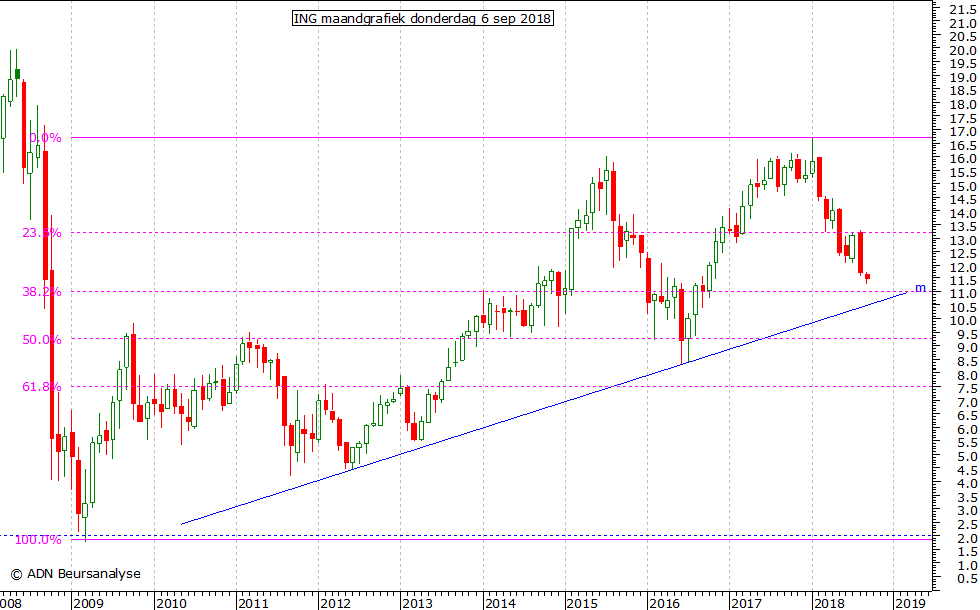
Task: Click the chart title 'ING maandgrafiek donderdag 6 sep 2018'
Action: click(423, 19)
